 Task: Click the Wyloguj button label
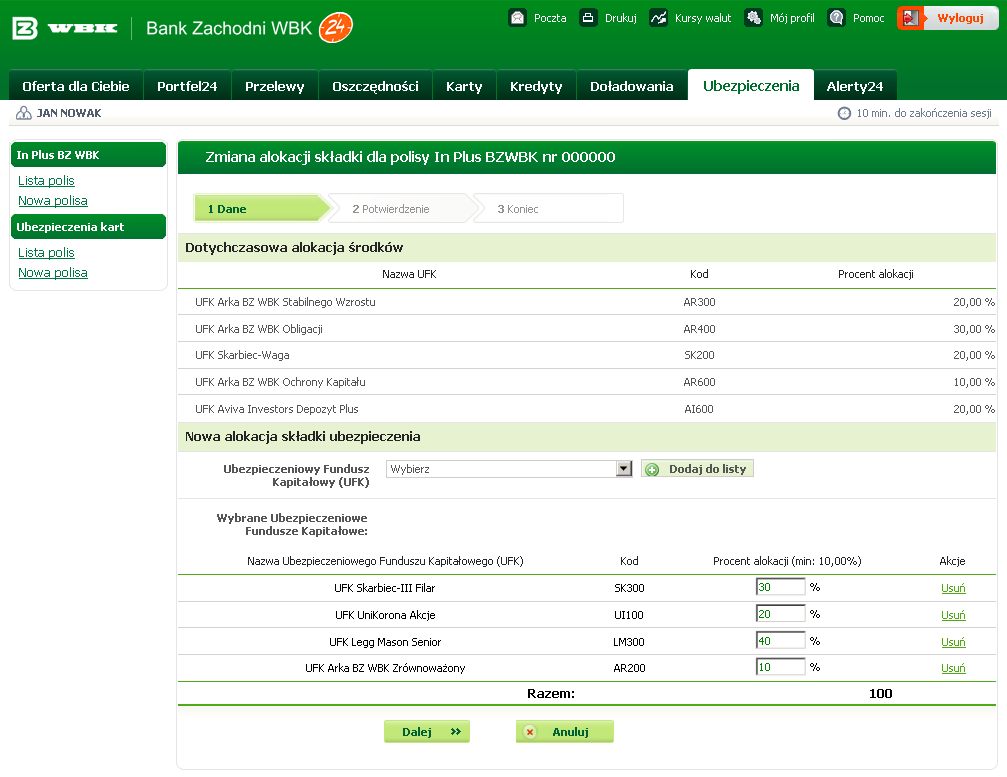(x=960, y=18)
